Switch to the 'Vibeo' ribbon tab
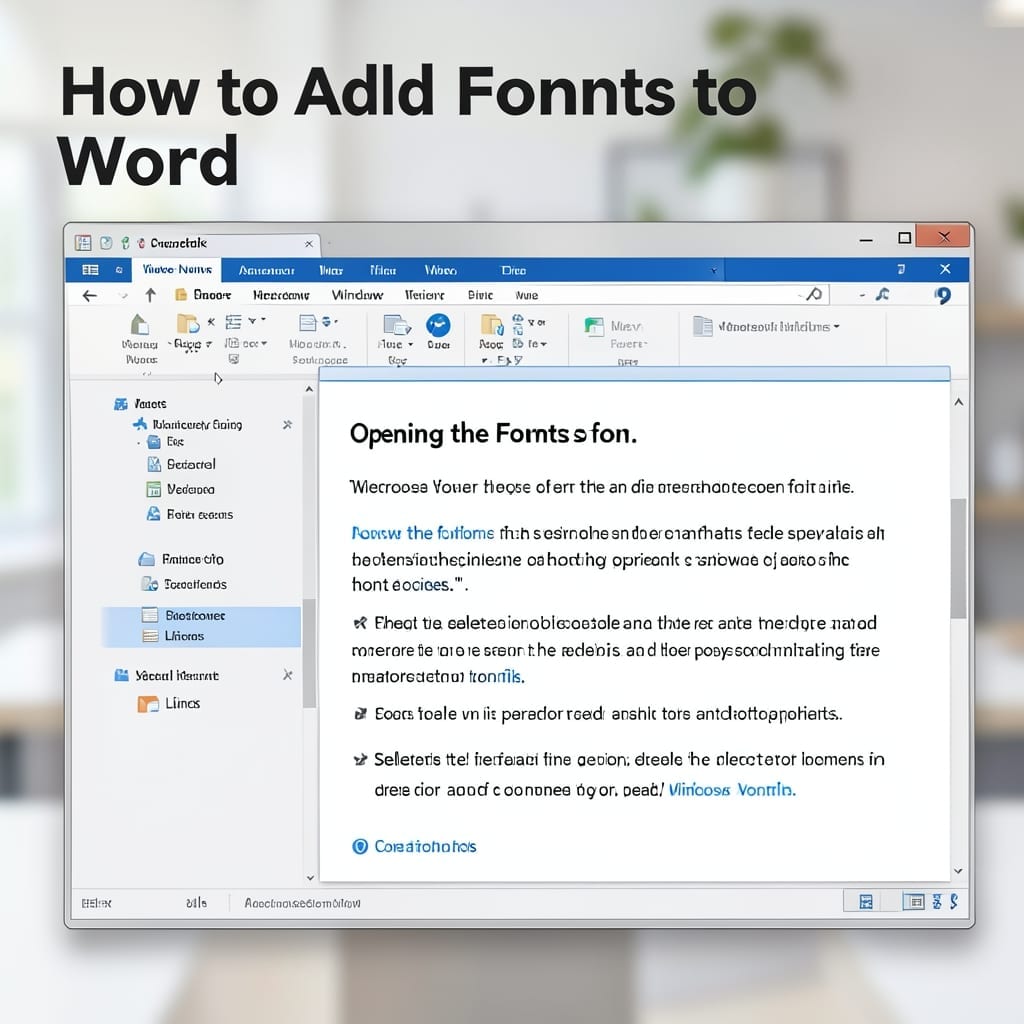 point(441,270)
